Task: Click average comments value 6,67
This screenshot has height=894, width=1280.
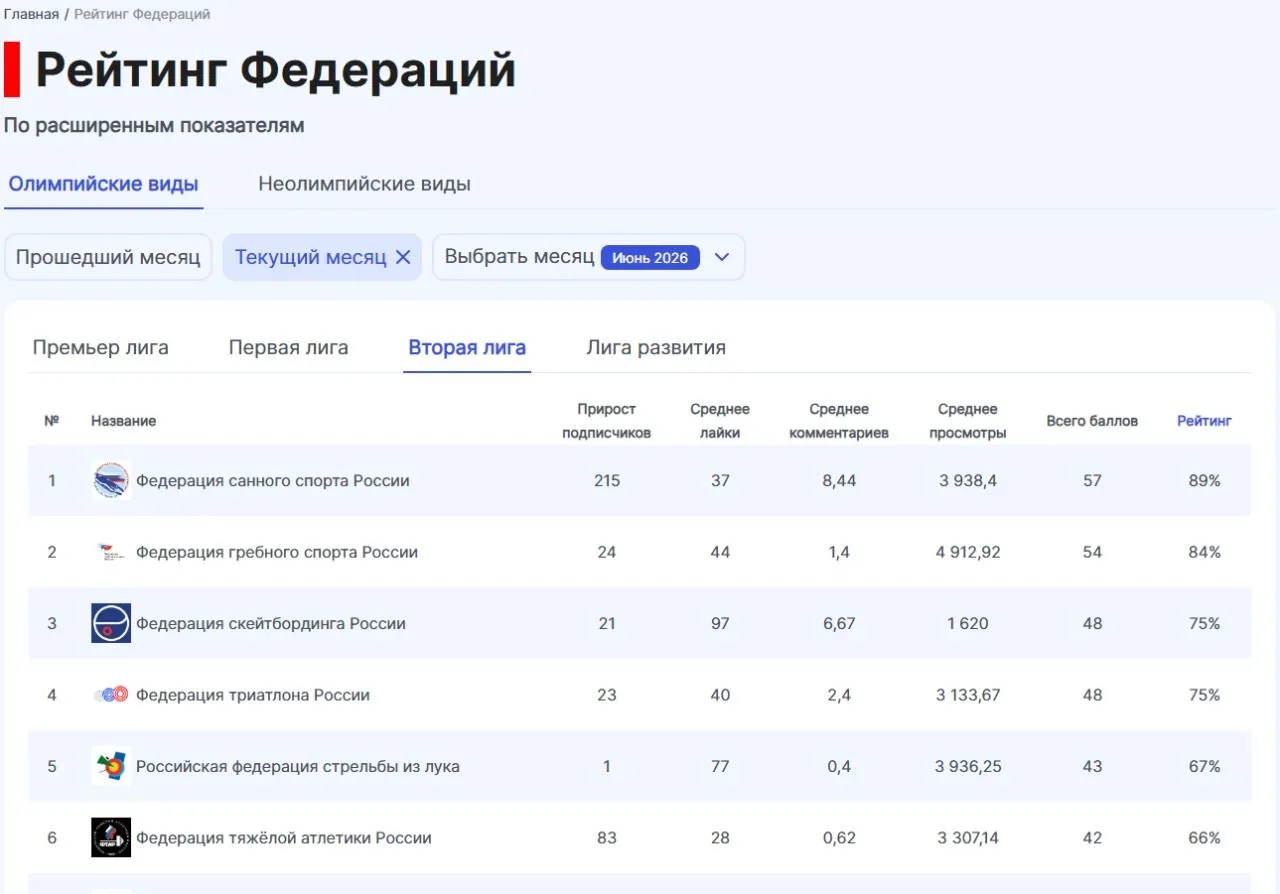Action: [x=839, y=624]
